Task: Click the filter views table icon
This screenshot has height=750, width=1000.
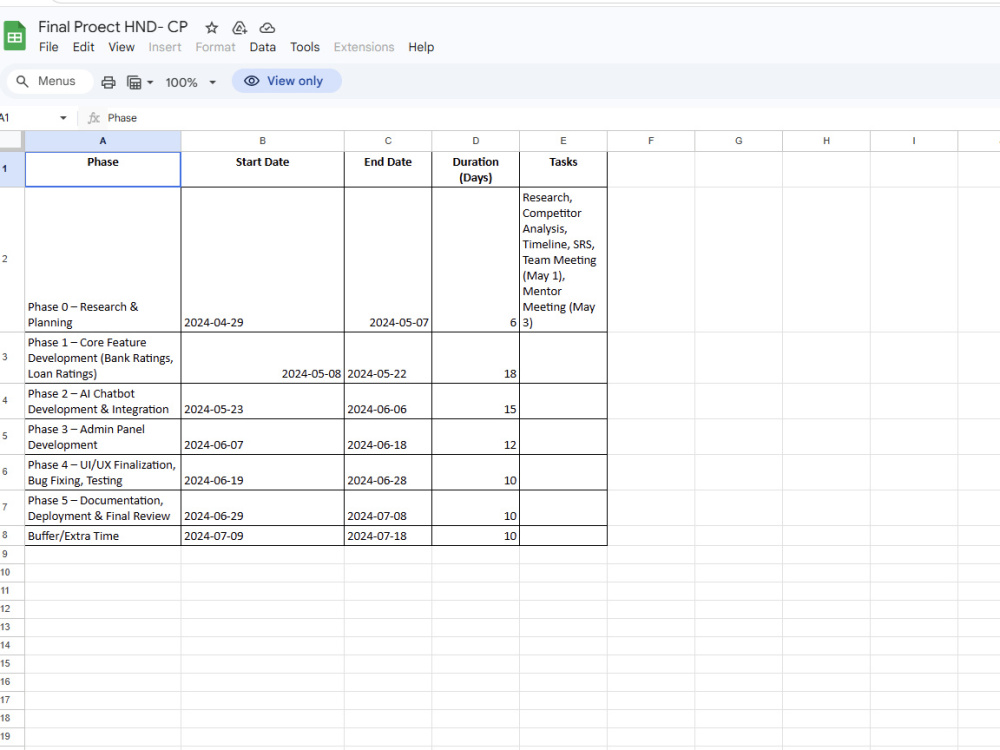Action: click(134, 82)
